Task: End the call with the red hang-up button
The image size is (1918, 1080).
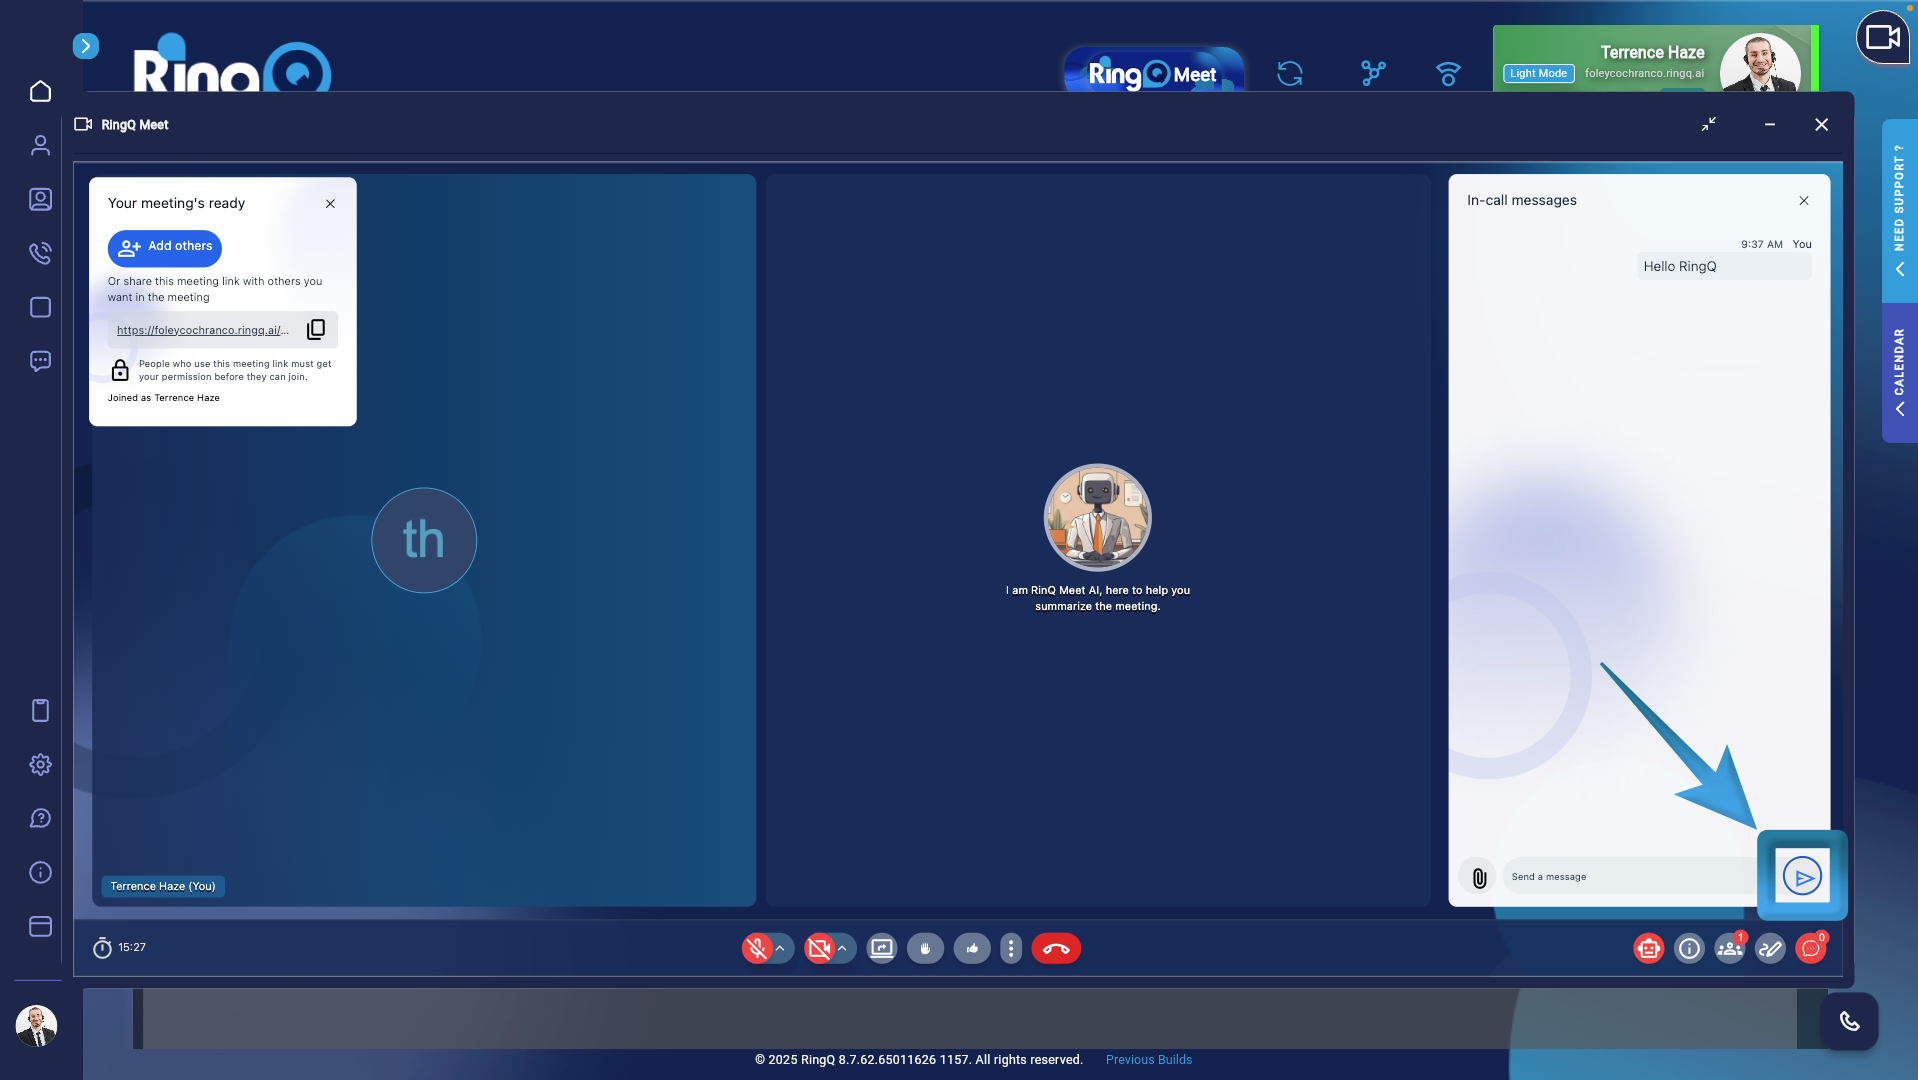Action: point(1056,948)
